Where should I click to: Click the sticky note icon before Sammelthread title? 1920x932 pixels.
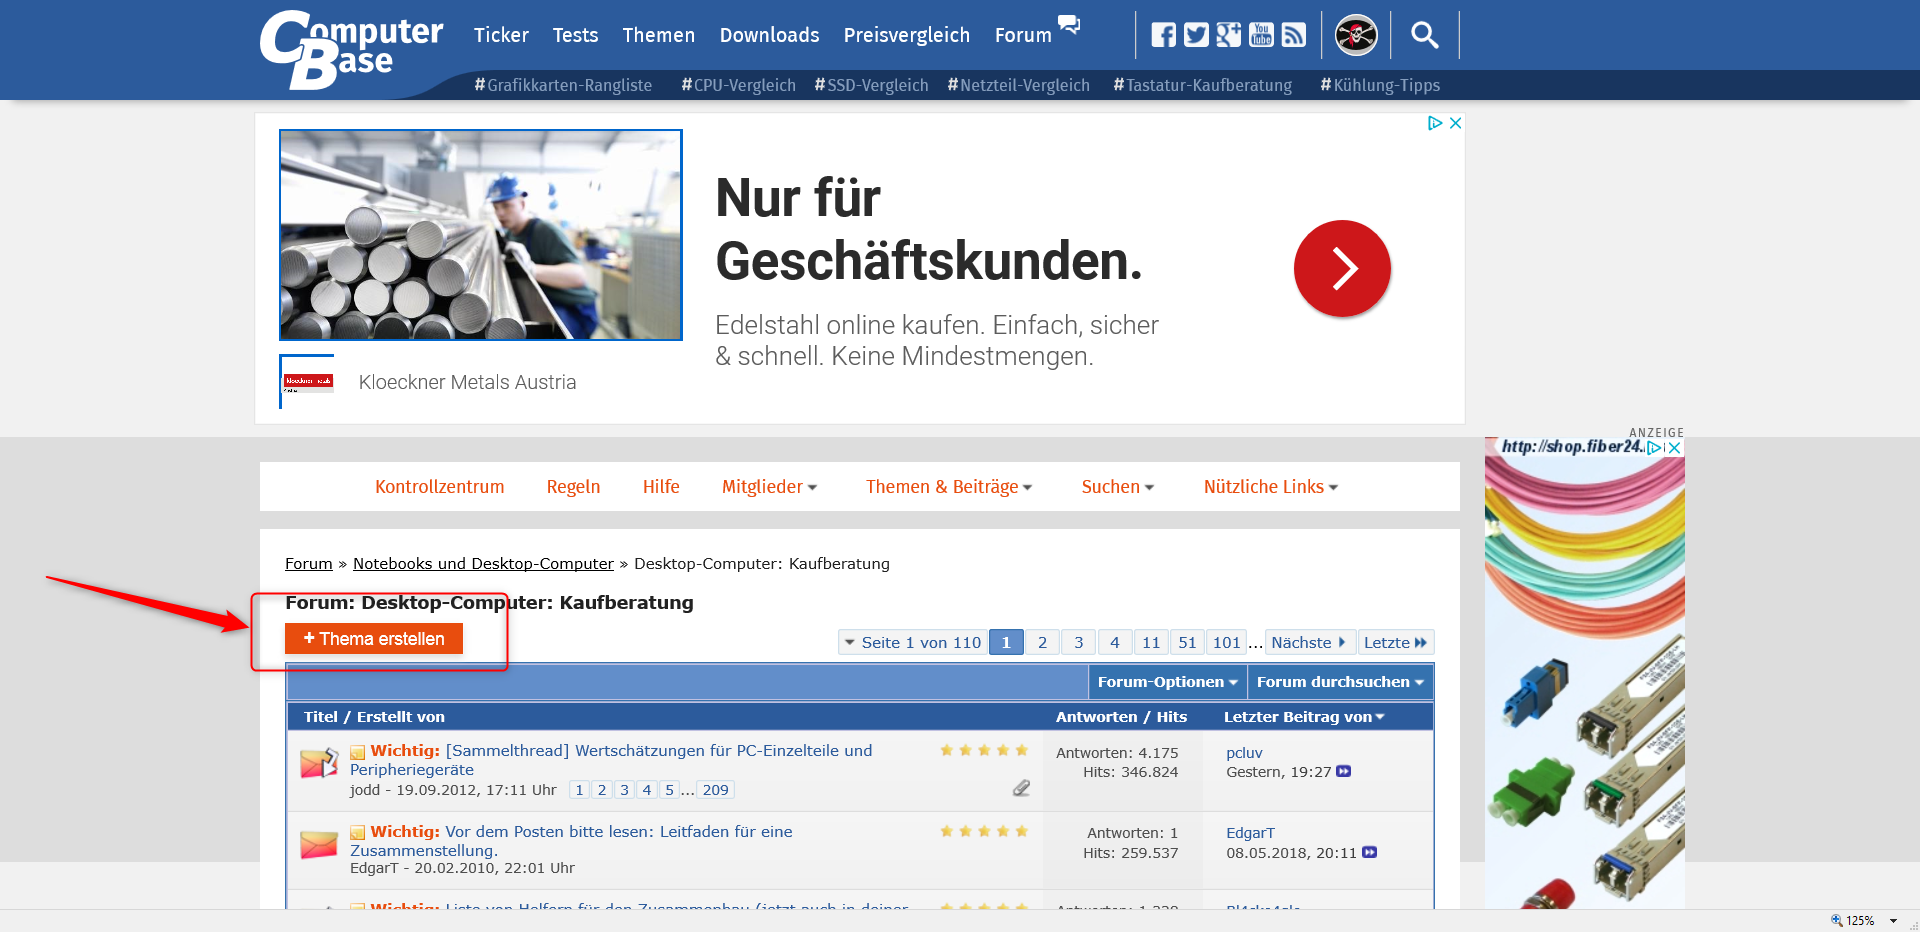click(358, 752)
